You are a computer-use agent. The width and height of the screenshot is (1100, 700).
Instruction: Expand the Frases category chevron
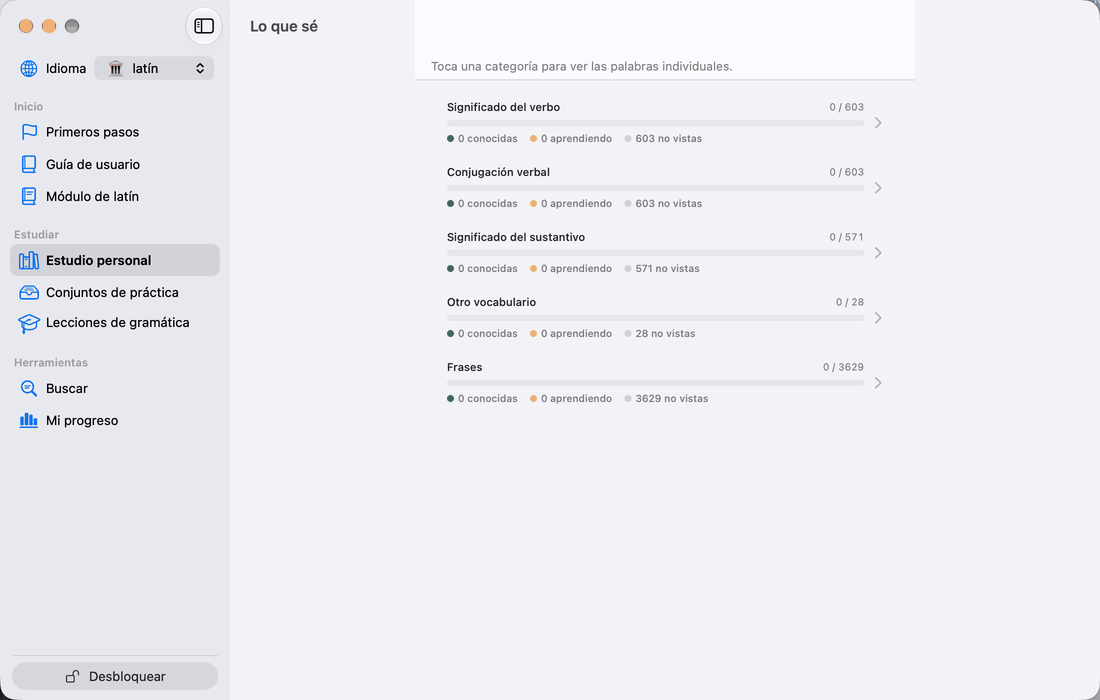tap(878, 383)
